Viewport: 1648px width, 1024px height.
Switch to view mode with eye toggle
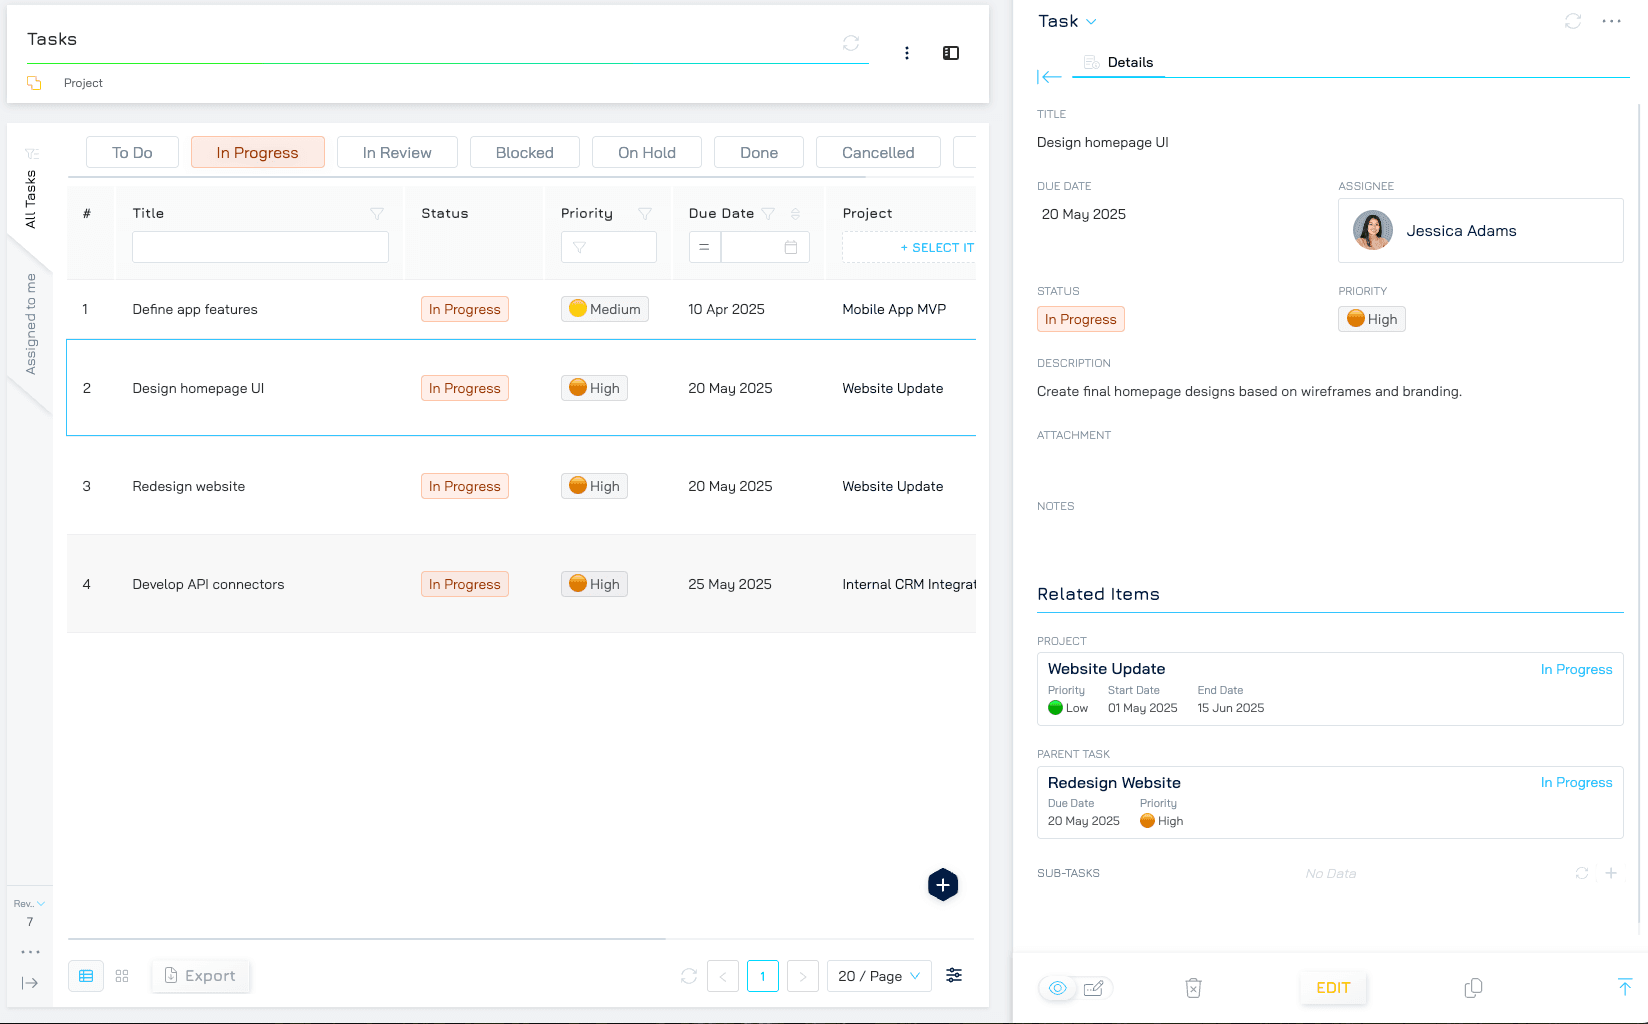click(x=1058, y=988)
